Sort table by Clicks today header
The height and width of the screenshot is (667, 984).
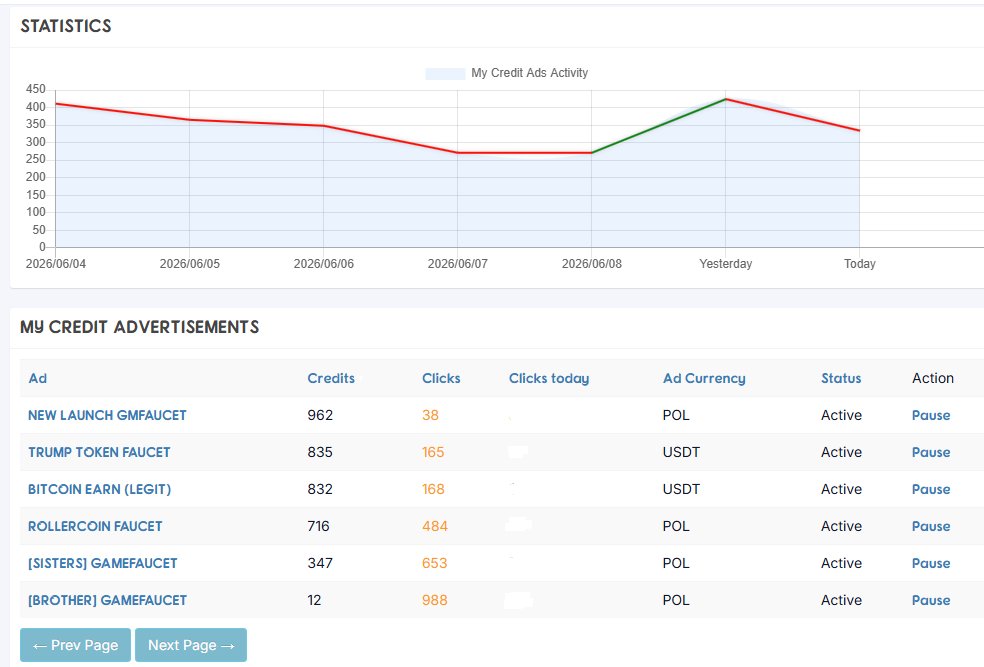point(549,378)
